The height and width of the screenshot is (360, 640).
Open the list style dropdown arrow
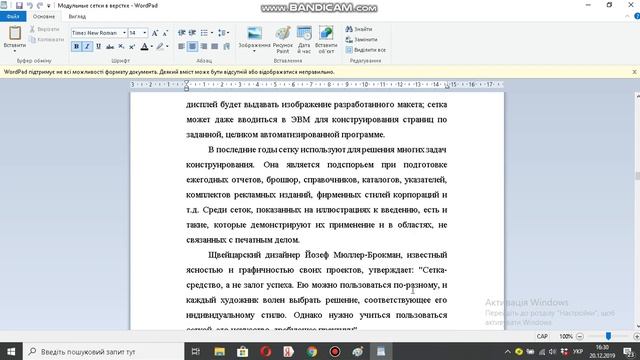point(211,33)
